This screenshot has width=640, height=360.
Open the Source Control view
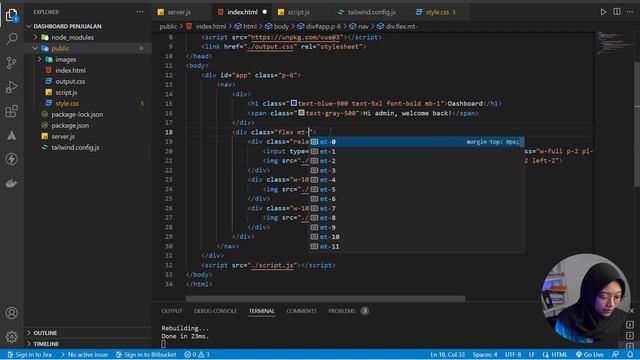point(11,63)
